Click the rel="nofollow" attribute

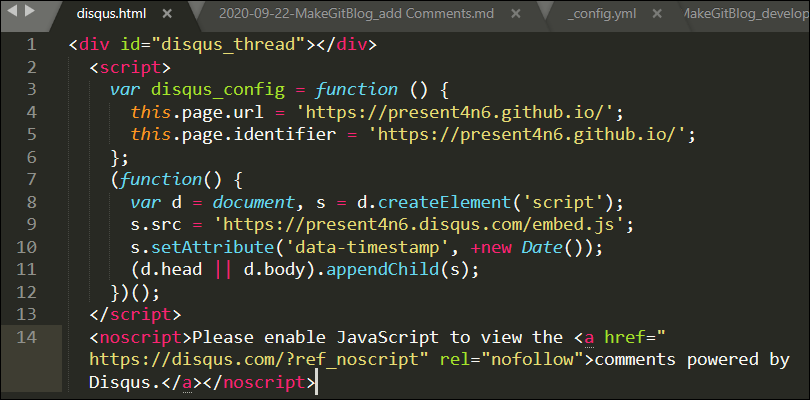click(x=511, y=360)
